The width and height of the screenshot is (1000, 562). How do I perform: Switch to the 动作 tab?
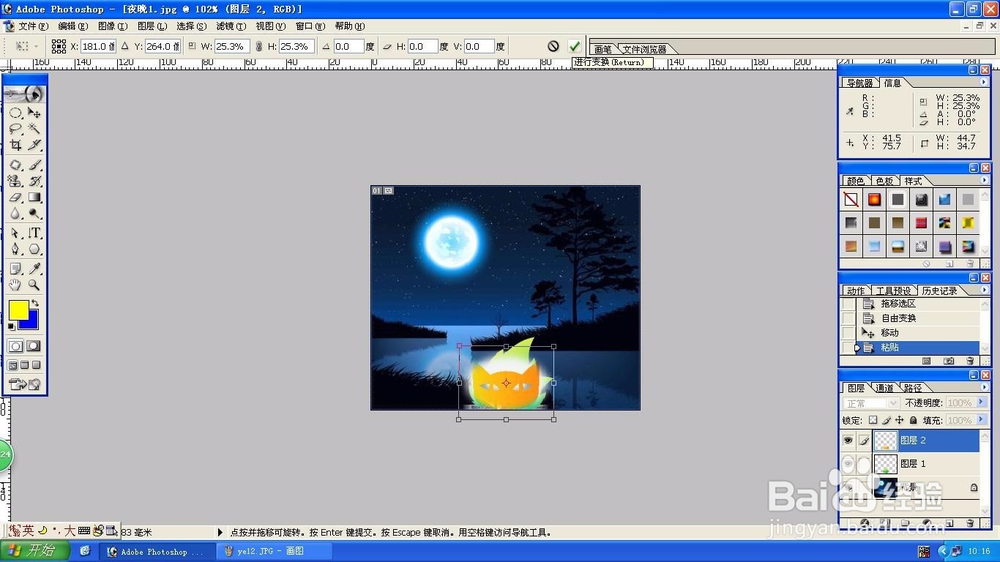[x=855, y=291]
